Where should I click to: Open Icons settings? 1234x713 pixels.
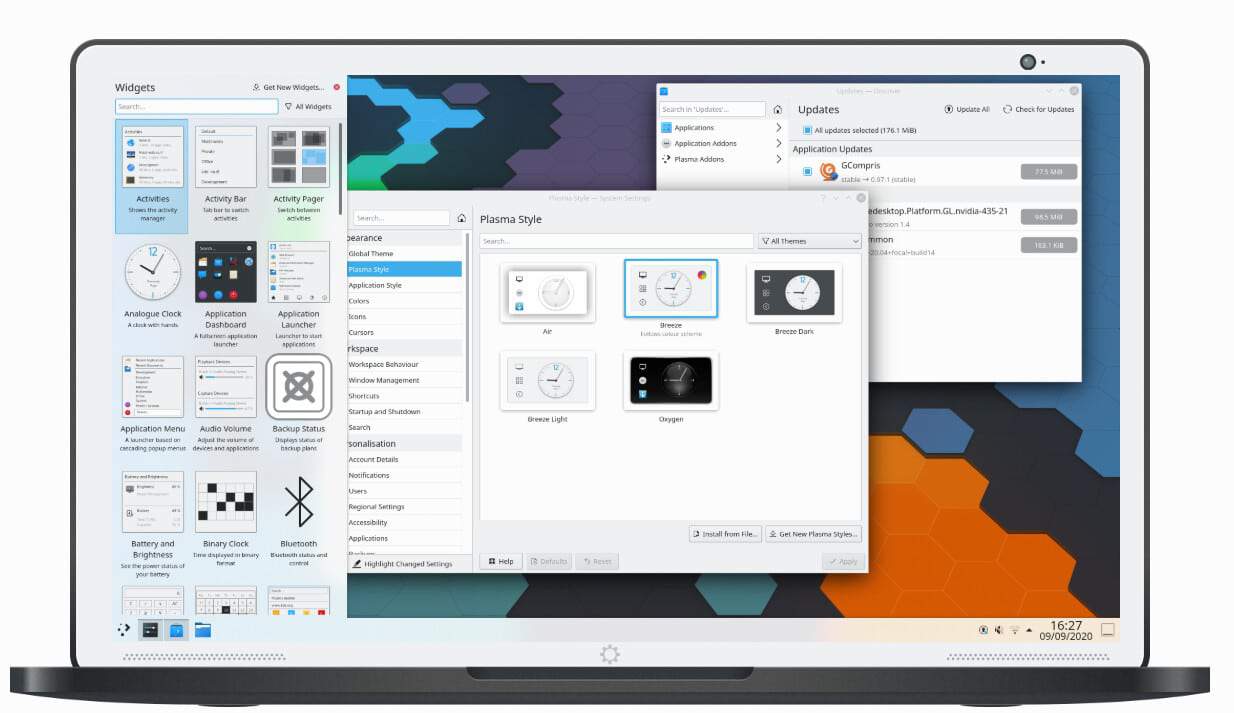405,316
